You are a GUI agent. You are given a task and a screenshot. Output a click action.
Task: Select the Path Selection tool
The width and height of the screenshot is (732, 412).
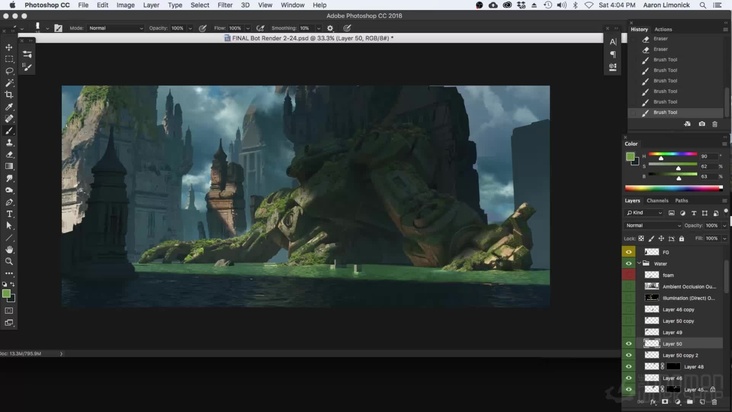click(x=9, y=226)
